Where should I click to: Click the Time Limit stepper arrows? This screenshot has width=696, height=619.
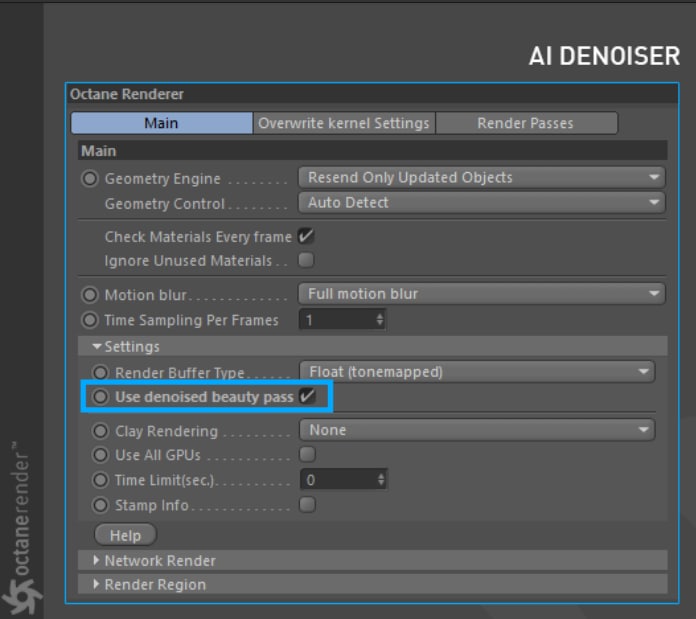coord(381,480)
